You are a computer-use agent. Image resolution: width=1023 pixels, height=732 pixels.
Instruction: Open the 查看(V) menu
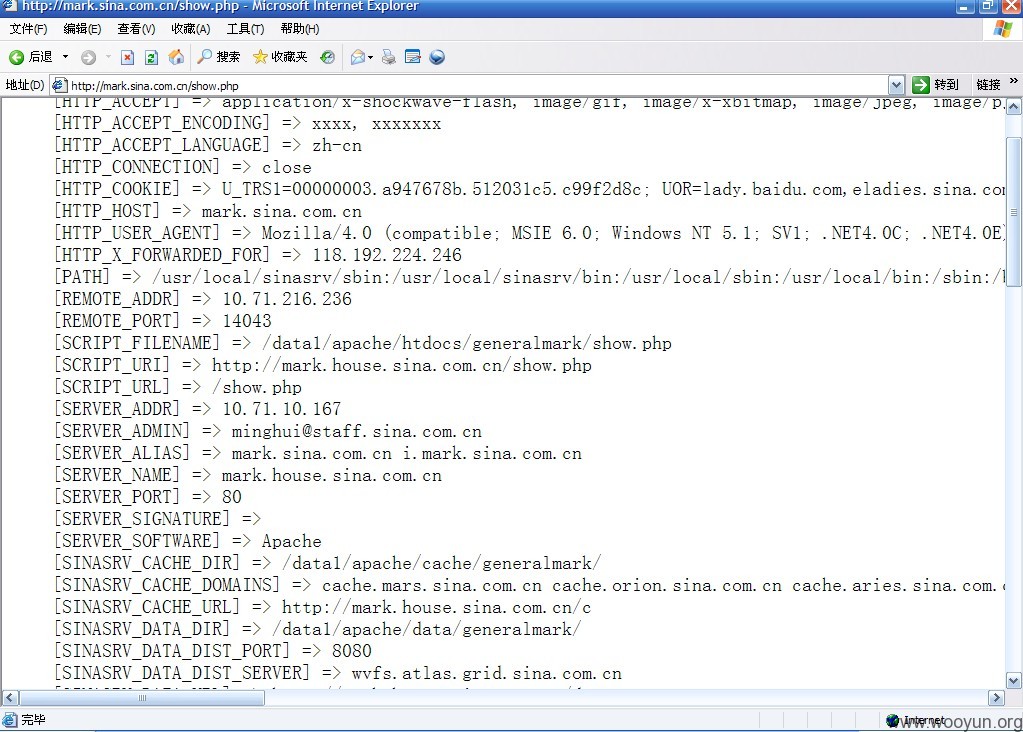[x=136, y=29]
